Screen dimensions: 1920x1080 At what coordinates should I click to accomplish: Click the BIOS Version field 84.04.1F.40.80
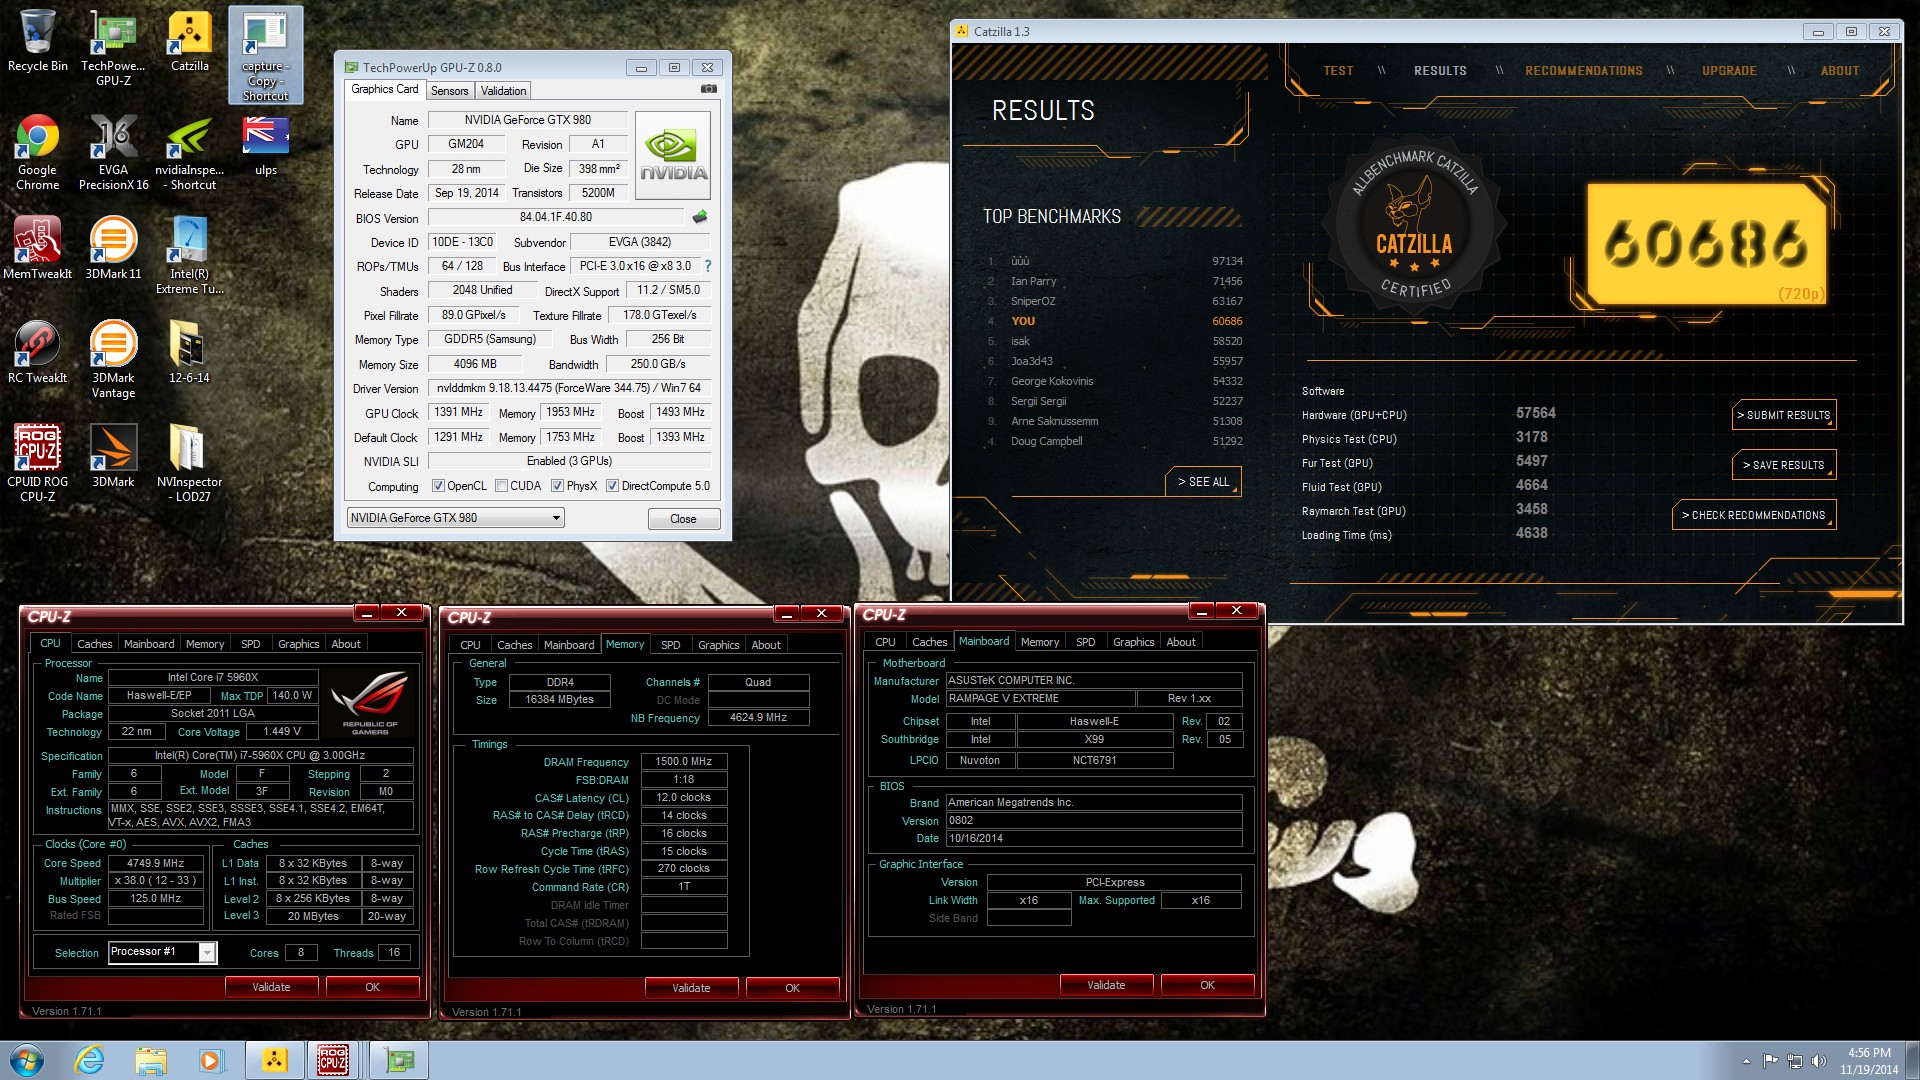[x=555, y=217]
